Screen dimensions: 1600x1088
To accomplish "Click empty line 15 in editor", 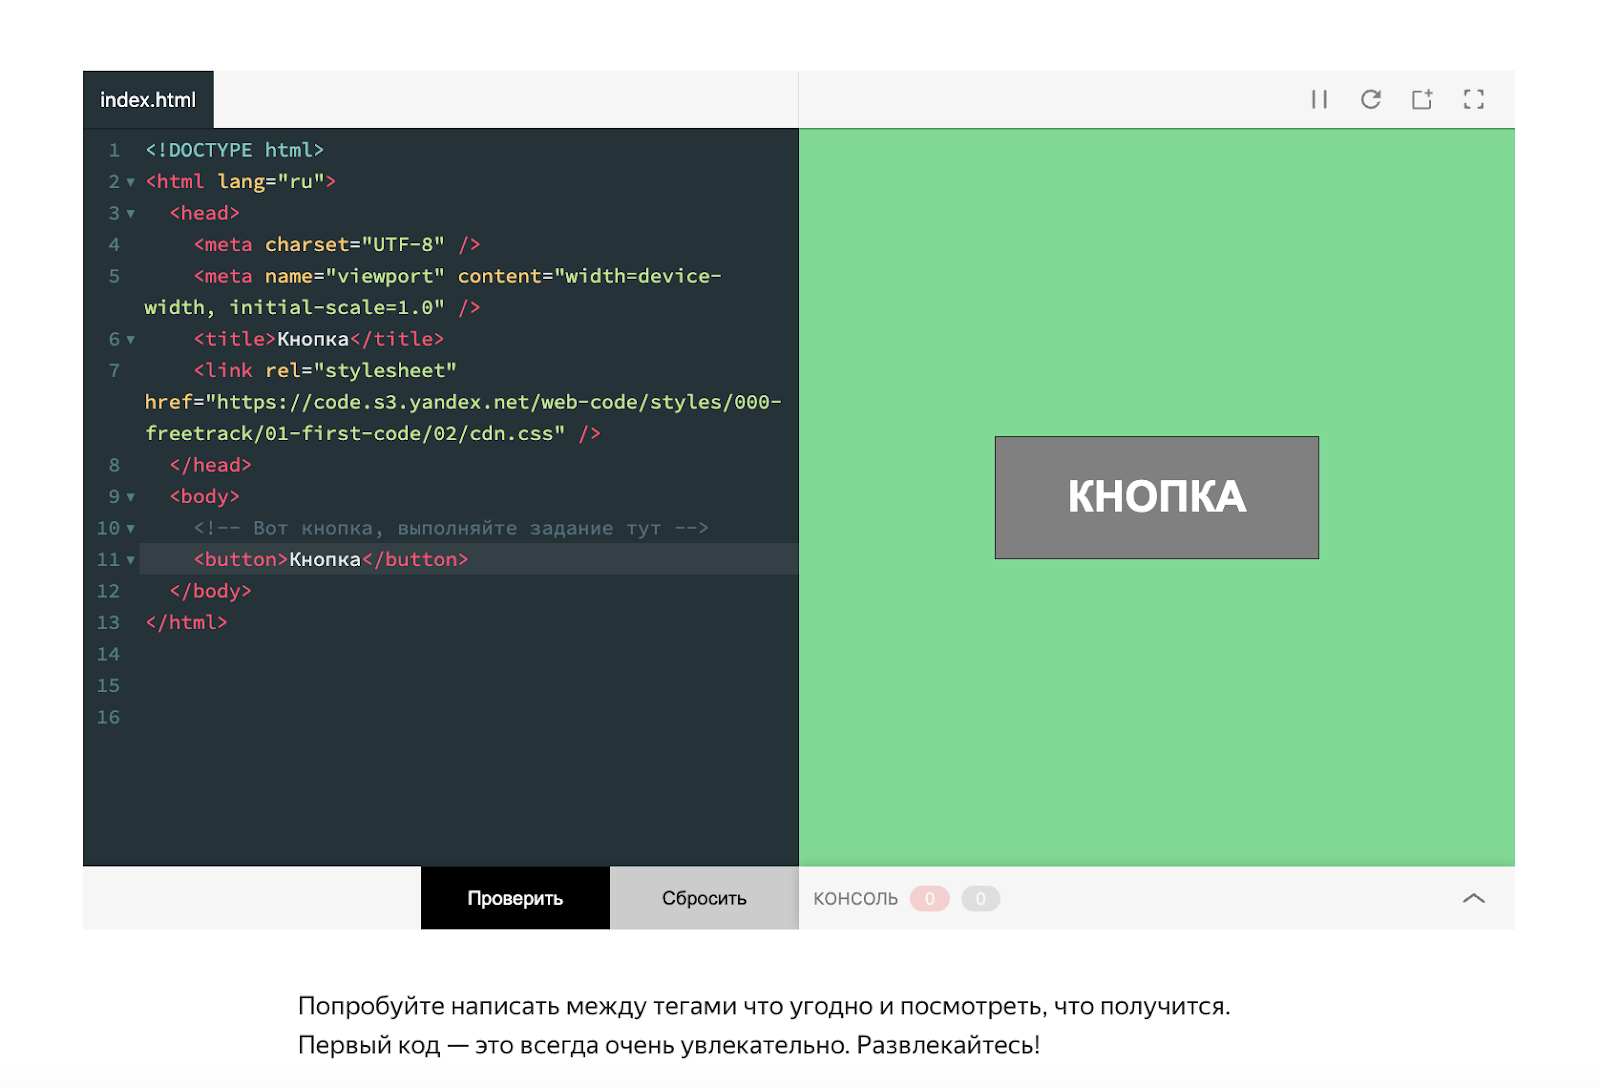I will pyautogui.click(x=400, y=686).
